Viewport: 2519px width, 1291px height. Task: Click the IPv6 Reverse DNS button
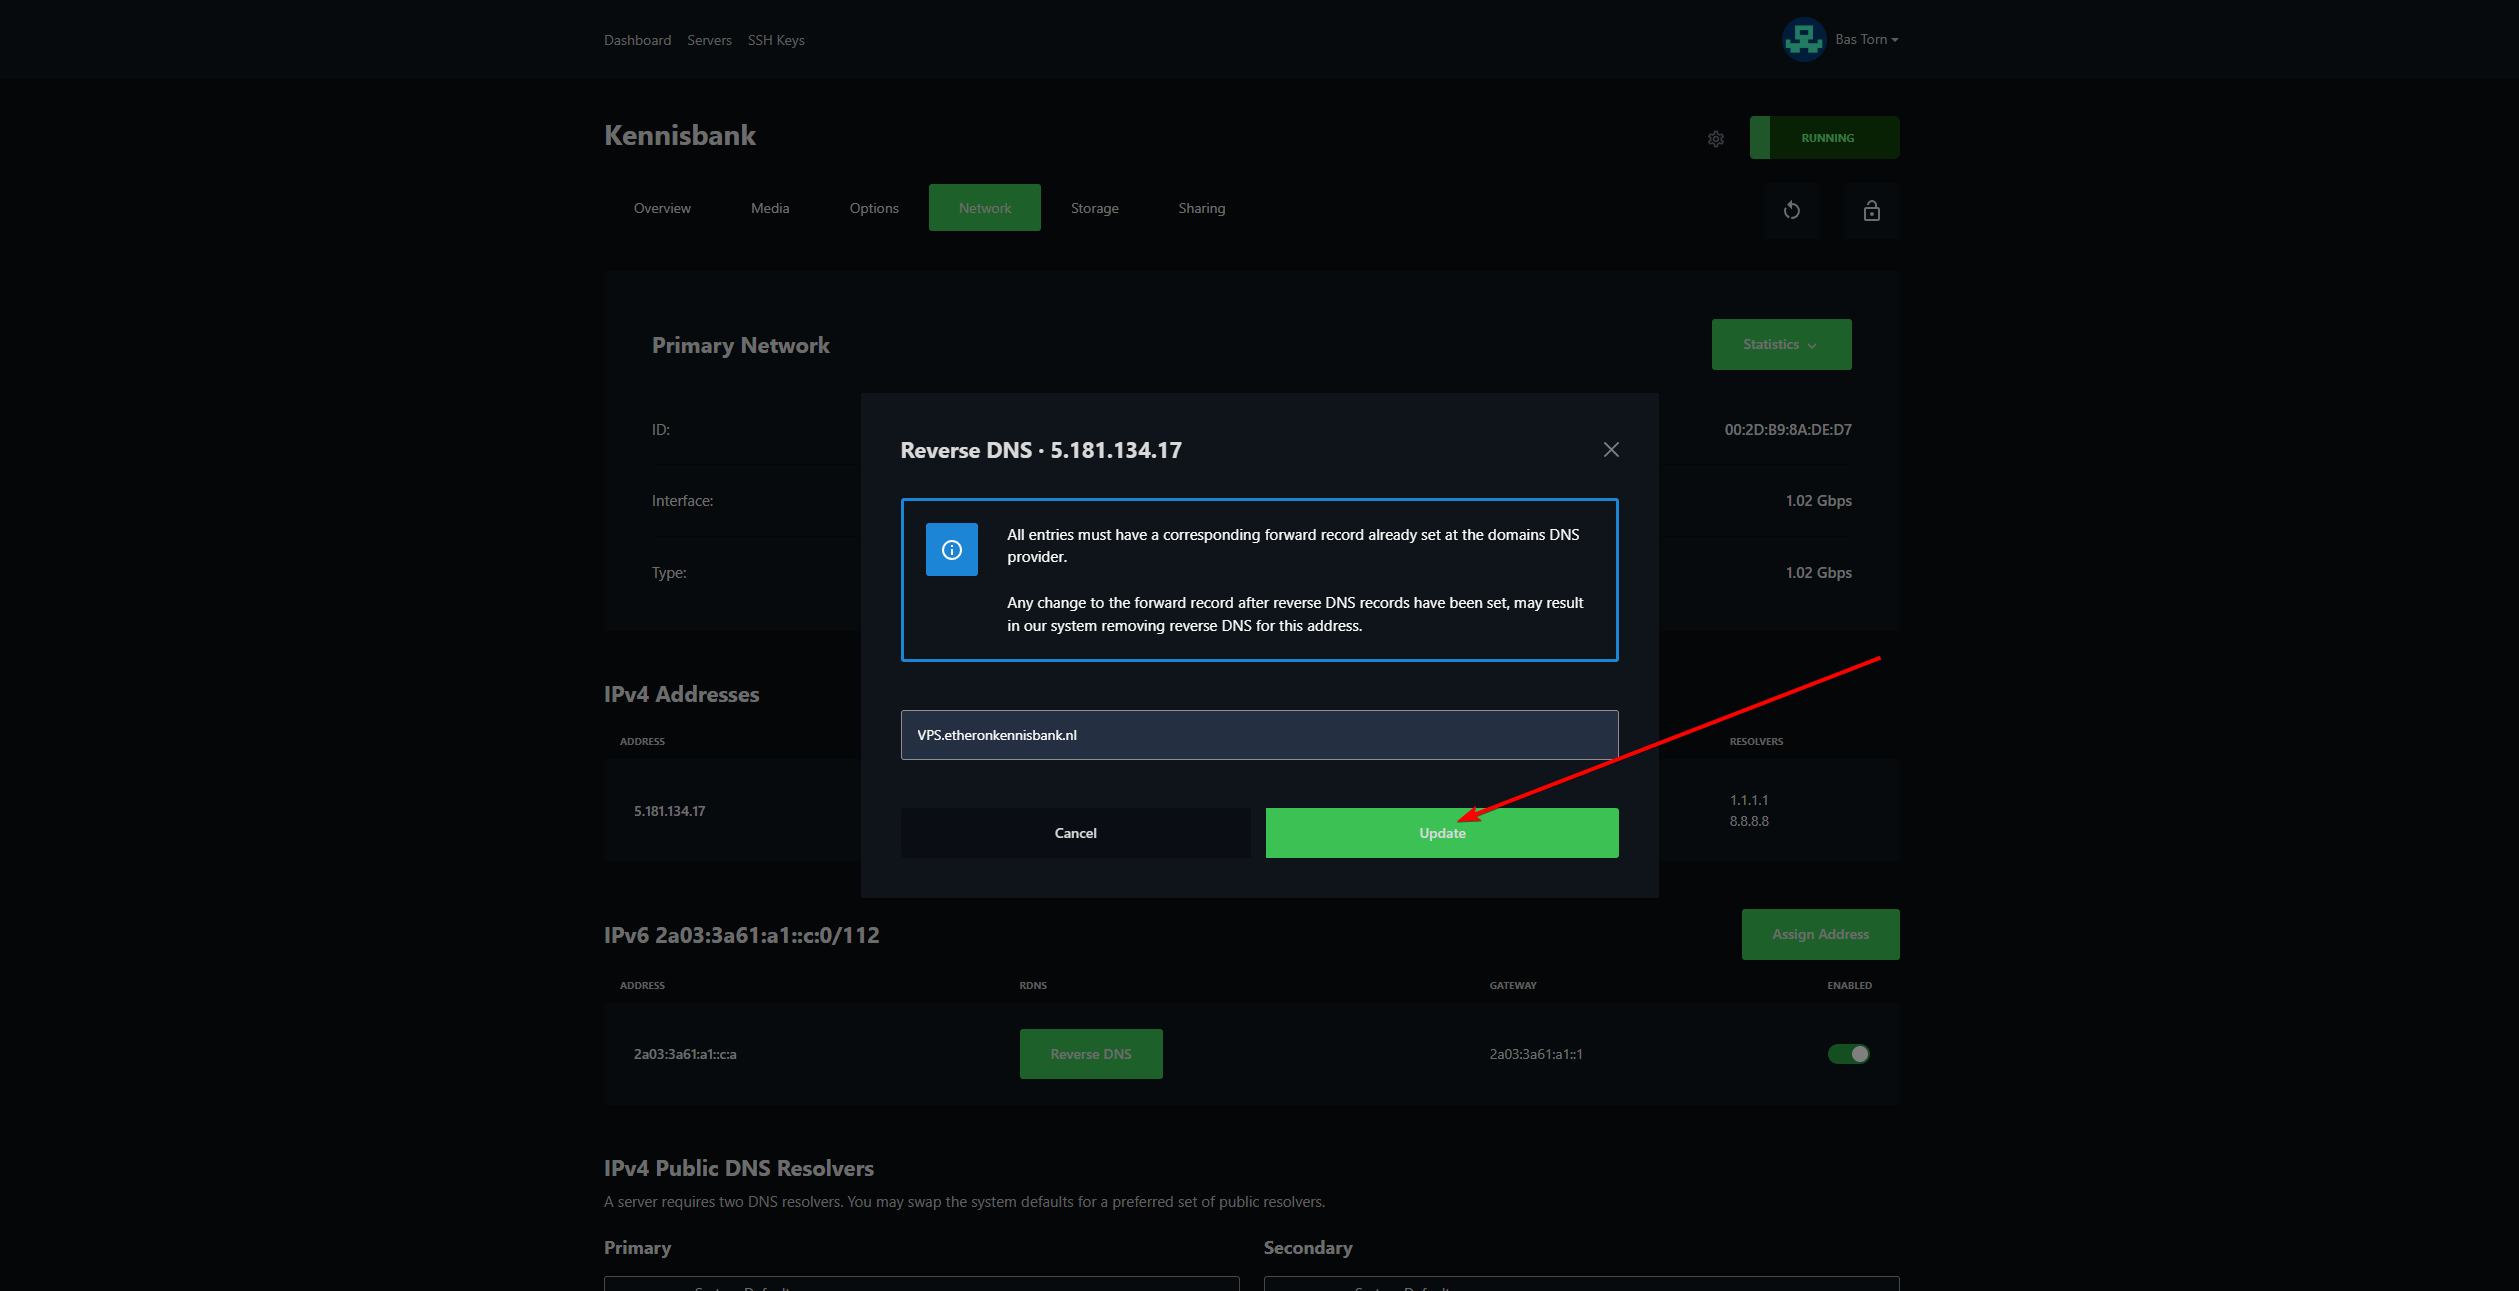point(1091,1054)
